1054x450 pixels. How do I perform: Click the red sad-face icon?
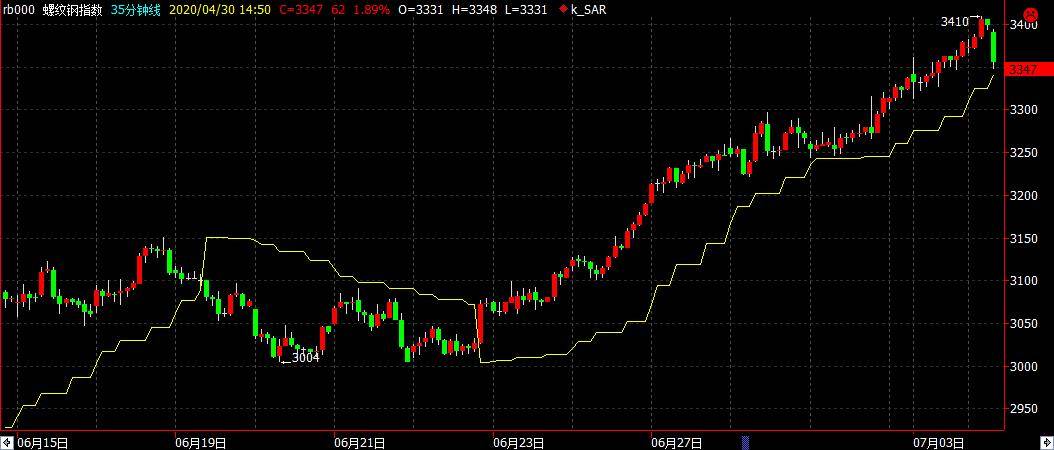click(x=1029, y=13)
